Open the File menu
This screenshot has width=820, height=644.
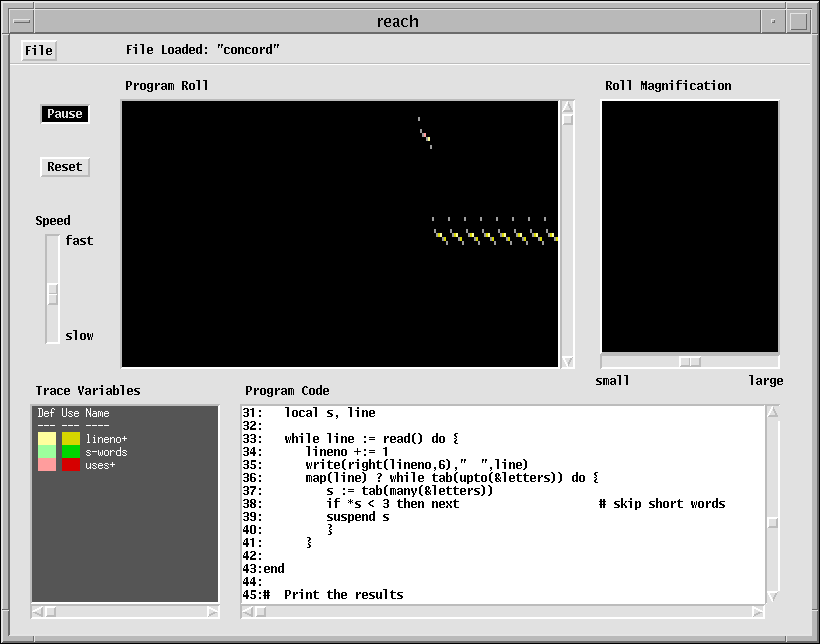point(39,50)
